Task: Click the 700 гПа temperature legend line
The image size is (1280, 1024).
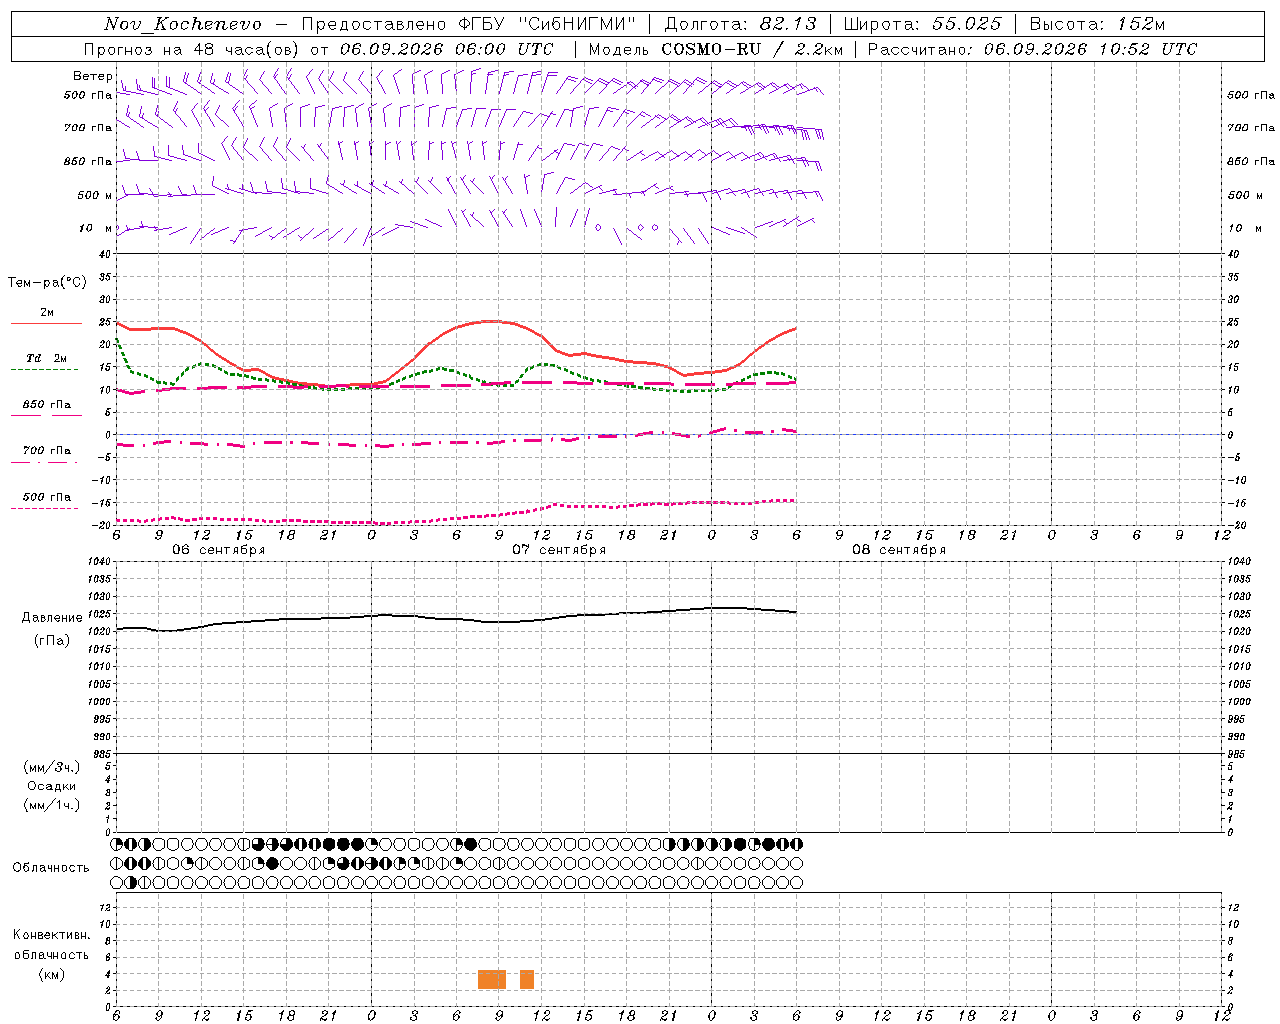Action: pyautogui.click(x=44, y=462)
